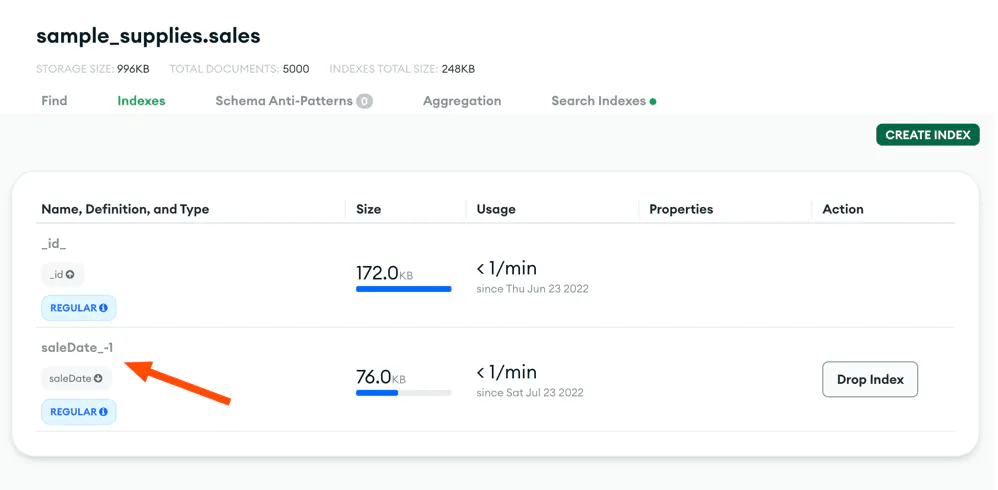Screen dimensions: 998x490
Task: Click the Action column header
Action: click(x=843, y=209)
